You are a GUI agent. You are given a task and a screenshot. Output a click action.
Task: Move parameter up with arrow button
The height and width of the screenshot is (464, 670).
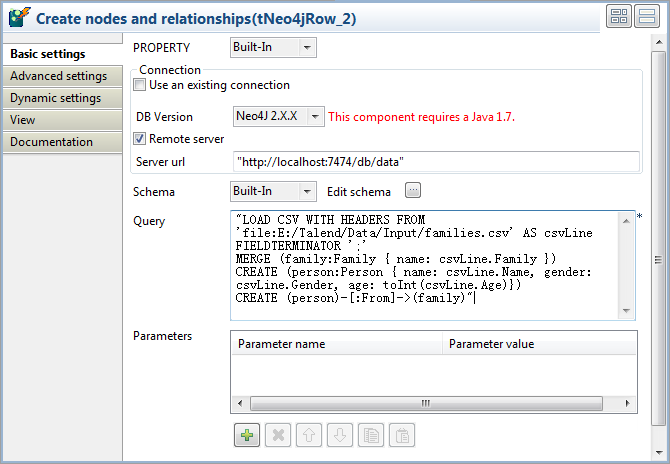pos(309,435)
